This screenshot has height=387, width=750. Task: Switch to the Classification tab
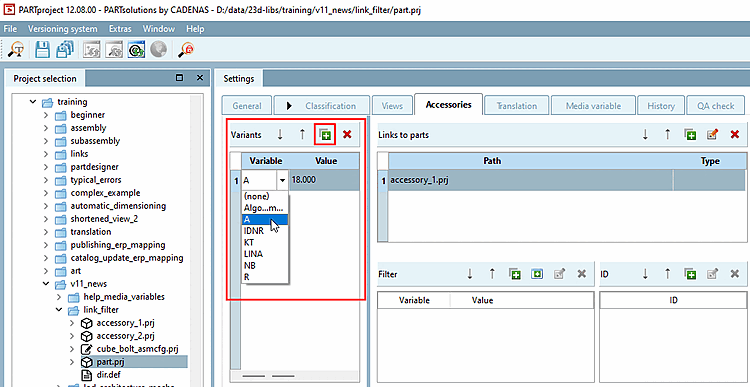(x=321, y=106)
